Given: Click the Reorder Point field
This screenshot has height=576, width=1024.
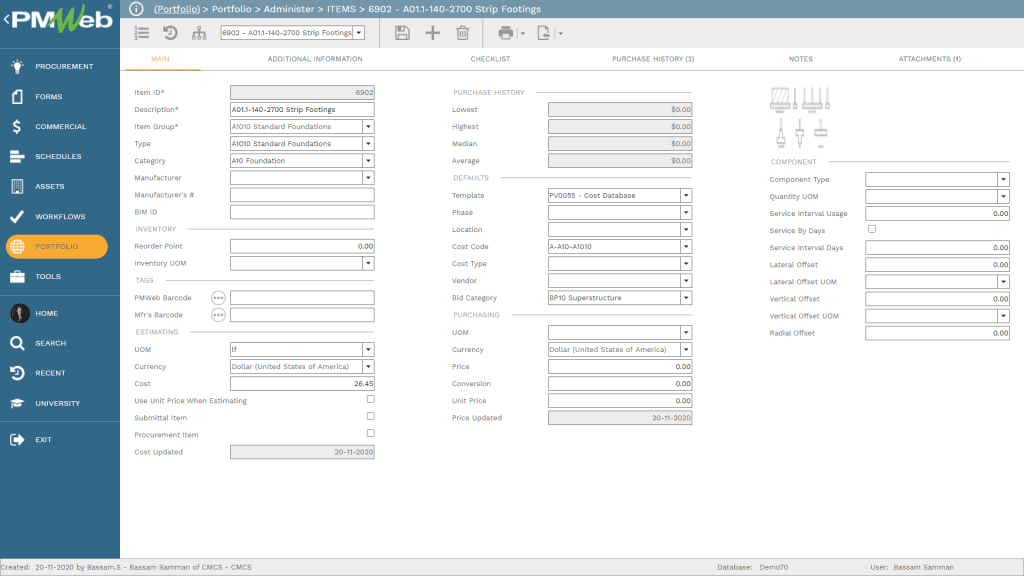Looking at the screenshot, I should [x=302, y=246].
